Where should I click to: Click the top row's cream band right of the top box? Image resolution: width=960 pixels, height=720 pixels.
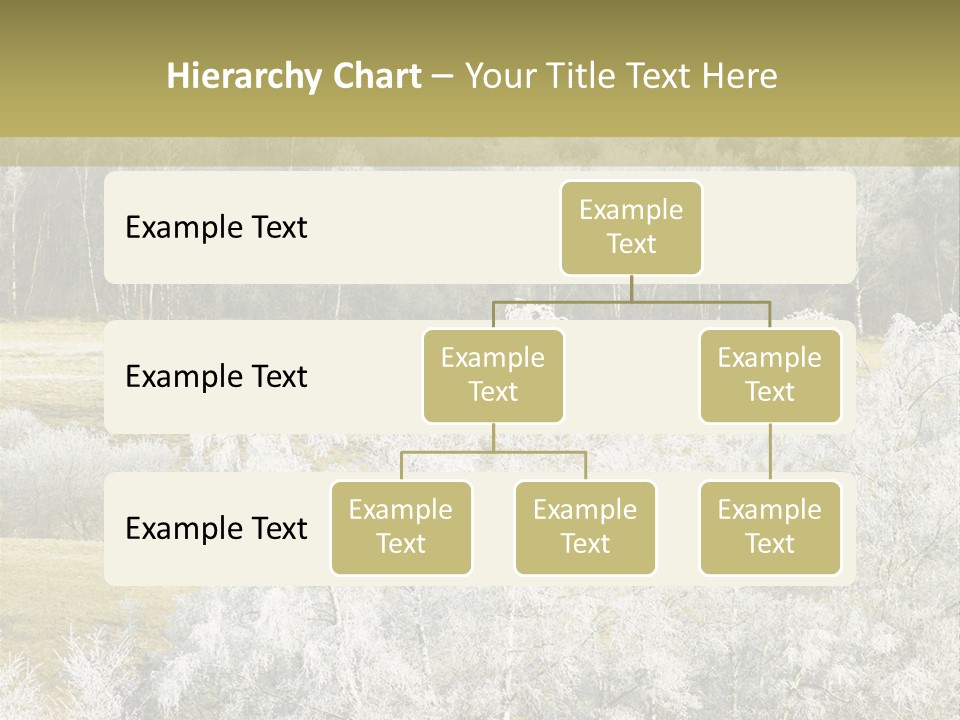[x=780, y=227]
